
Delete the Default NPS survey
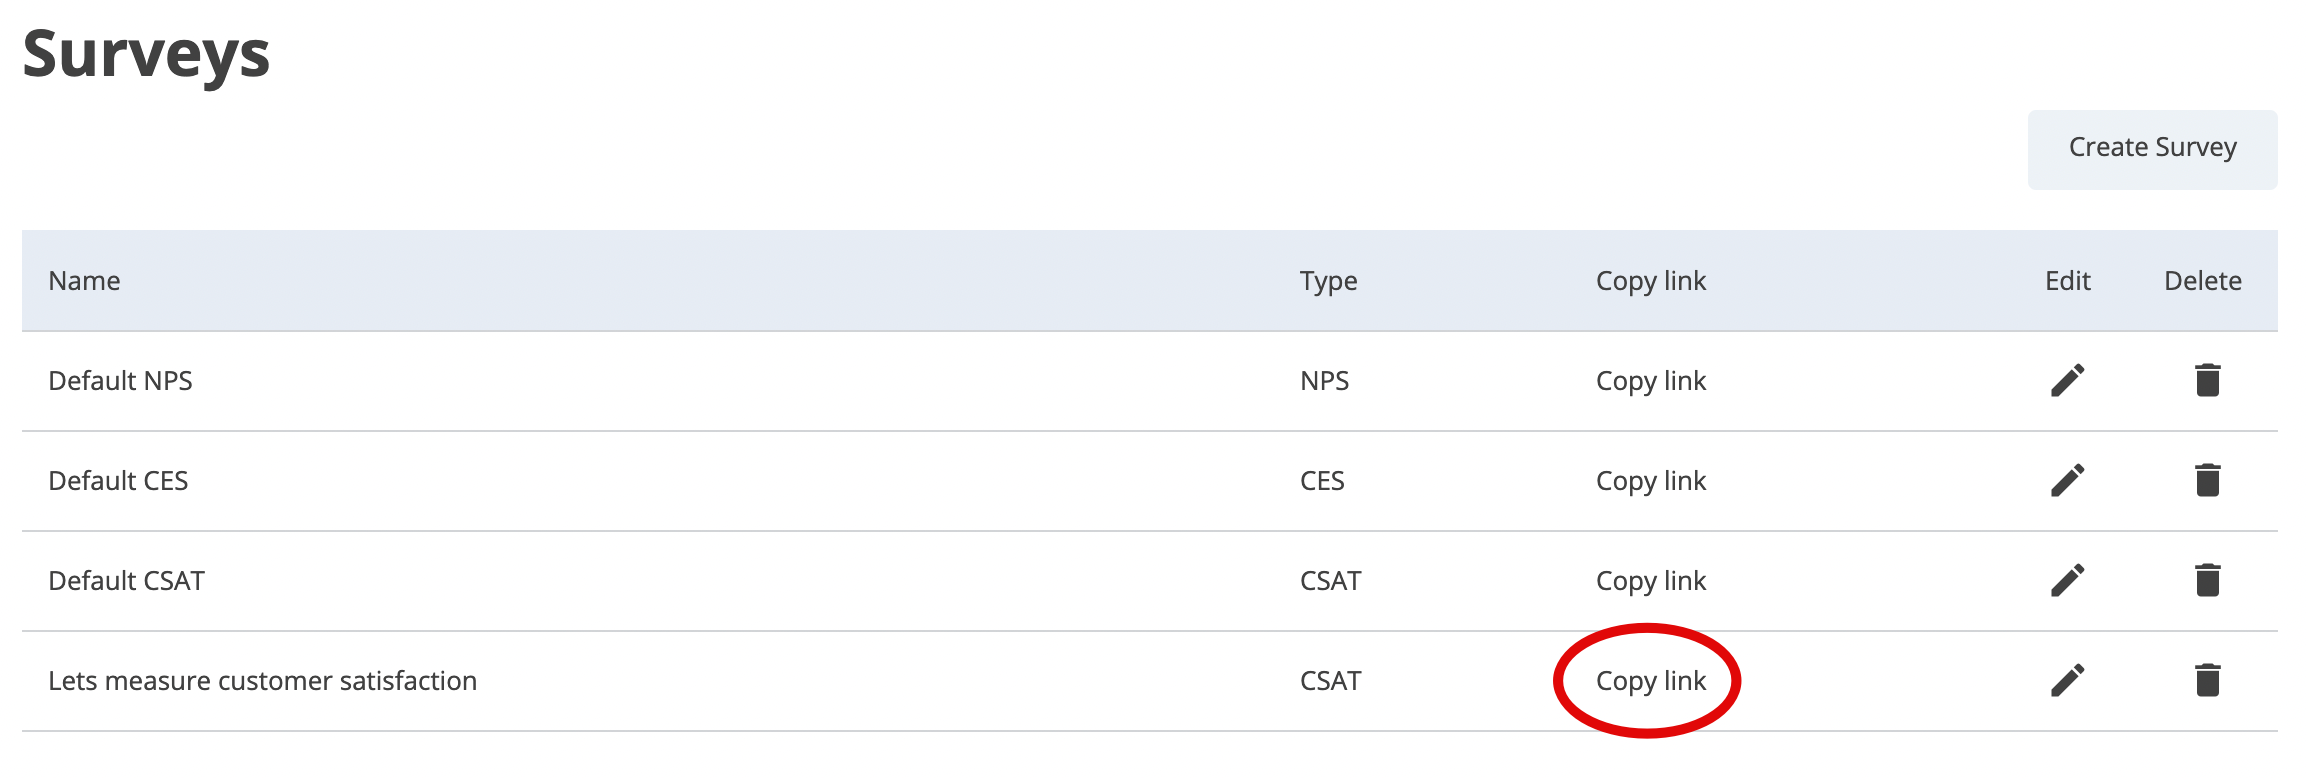pos(2207,380)
